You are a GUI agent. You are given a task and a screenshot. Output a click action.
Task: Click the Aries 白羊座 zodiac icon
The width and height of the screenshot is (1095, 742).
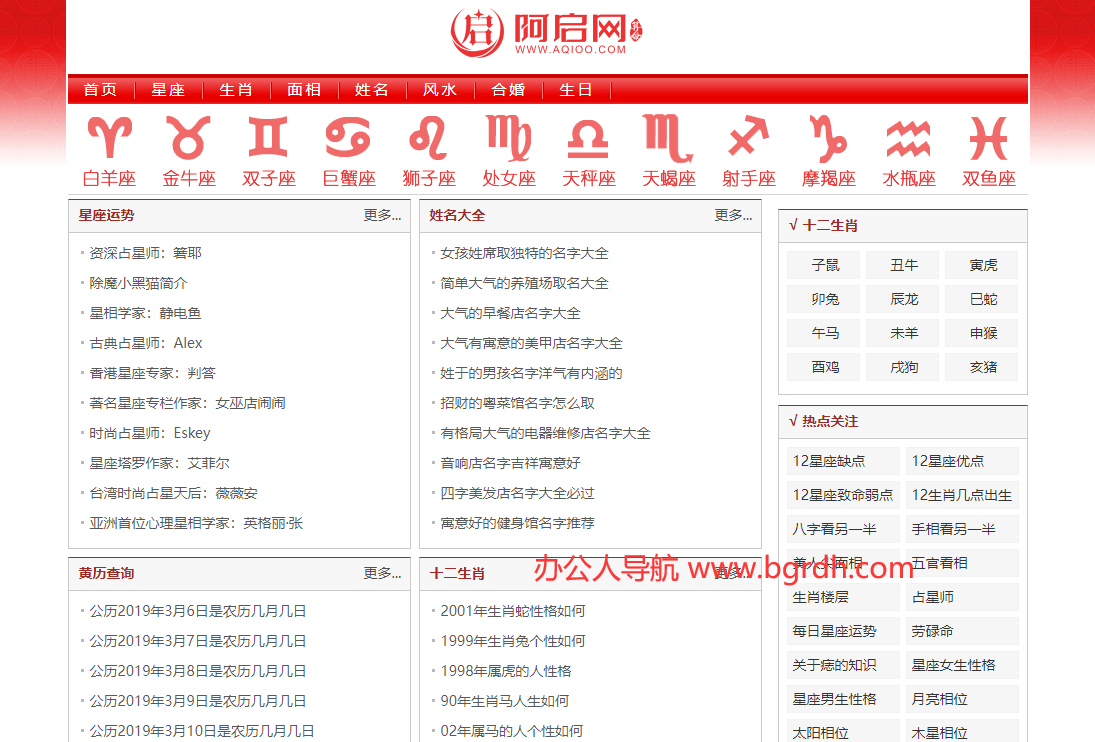click(109, 138)
